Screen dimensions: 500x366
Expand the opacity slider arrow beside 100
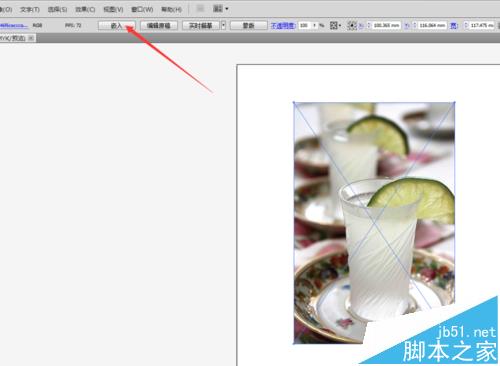click(314, 25)
